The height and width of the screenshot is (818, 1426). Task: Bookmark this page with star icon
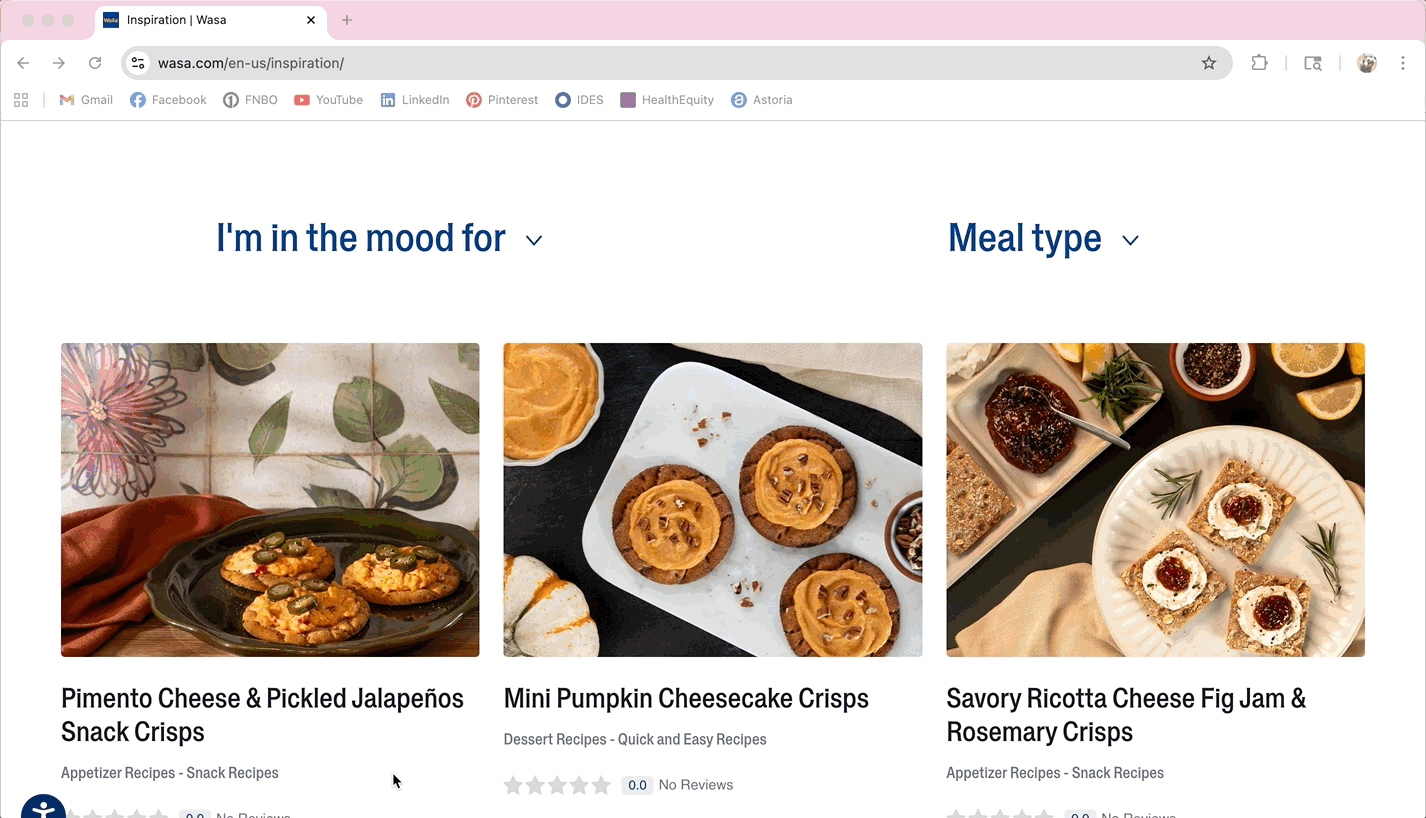pos(1209,63)
